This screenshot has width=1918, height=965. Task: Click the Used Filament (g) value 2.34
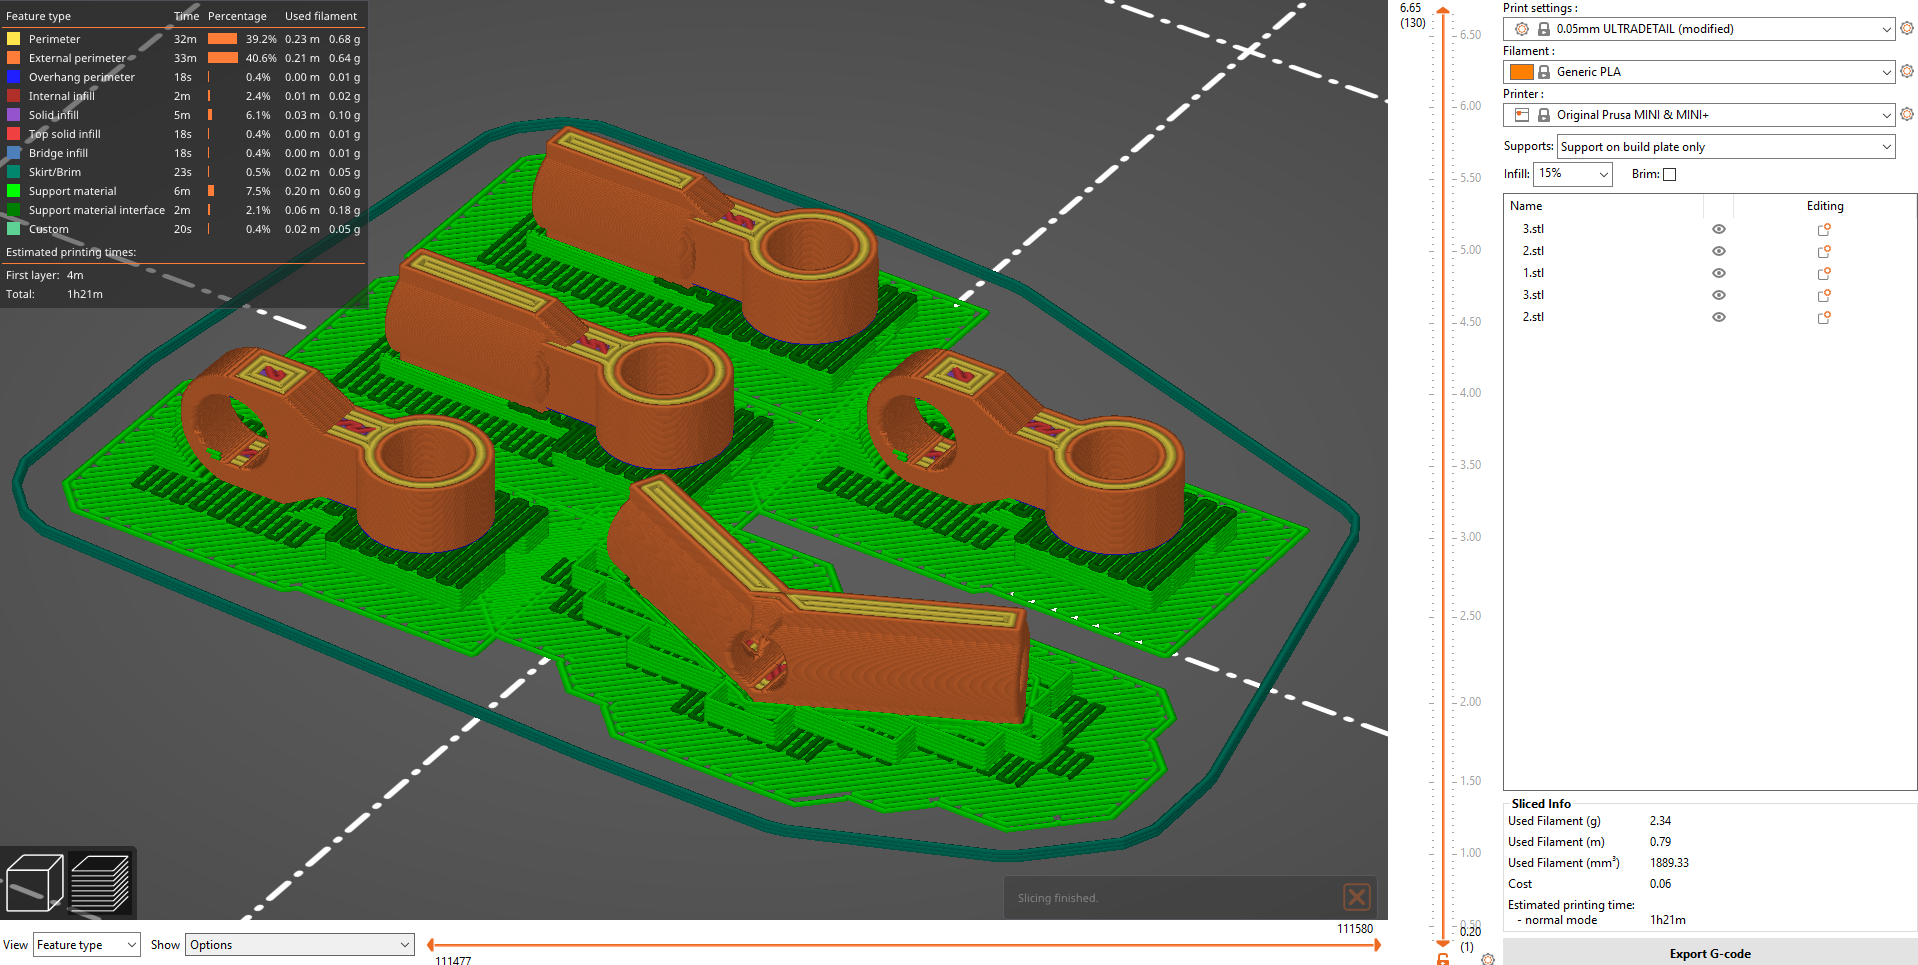(1660, 821)
